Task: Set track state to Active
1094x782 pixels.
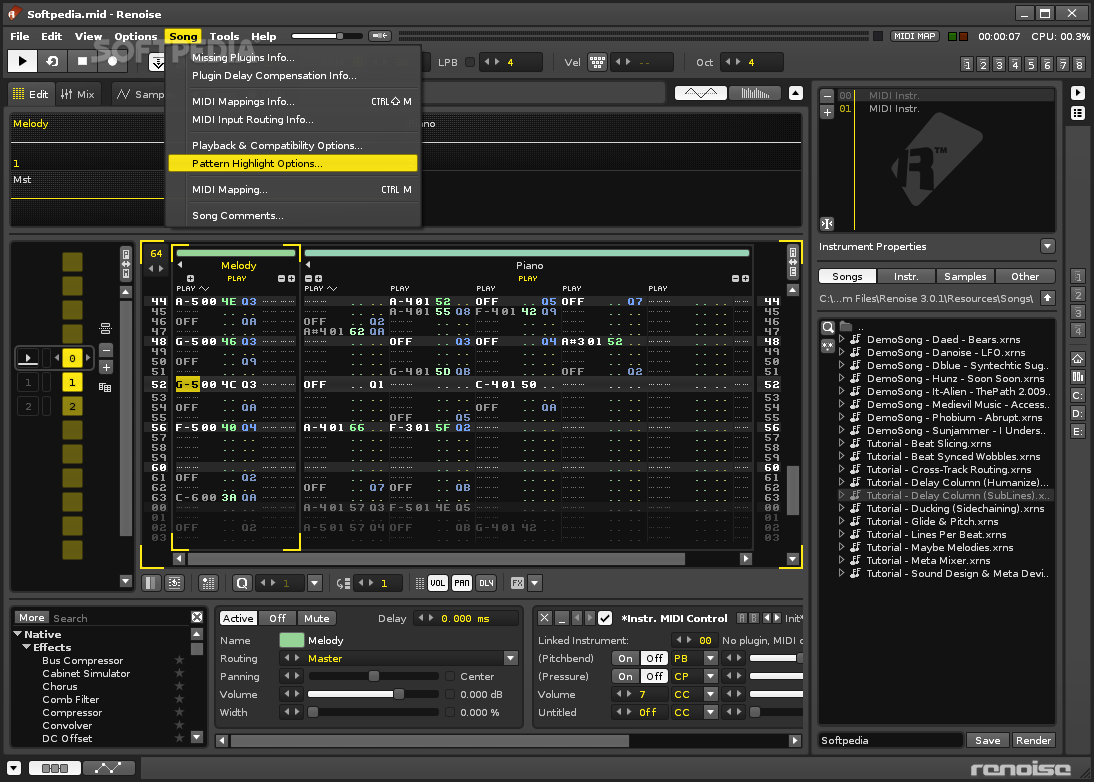Action: [x=238, y=618]
